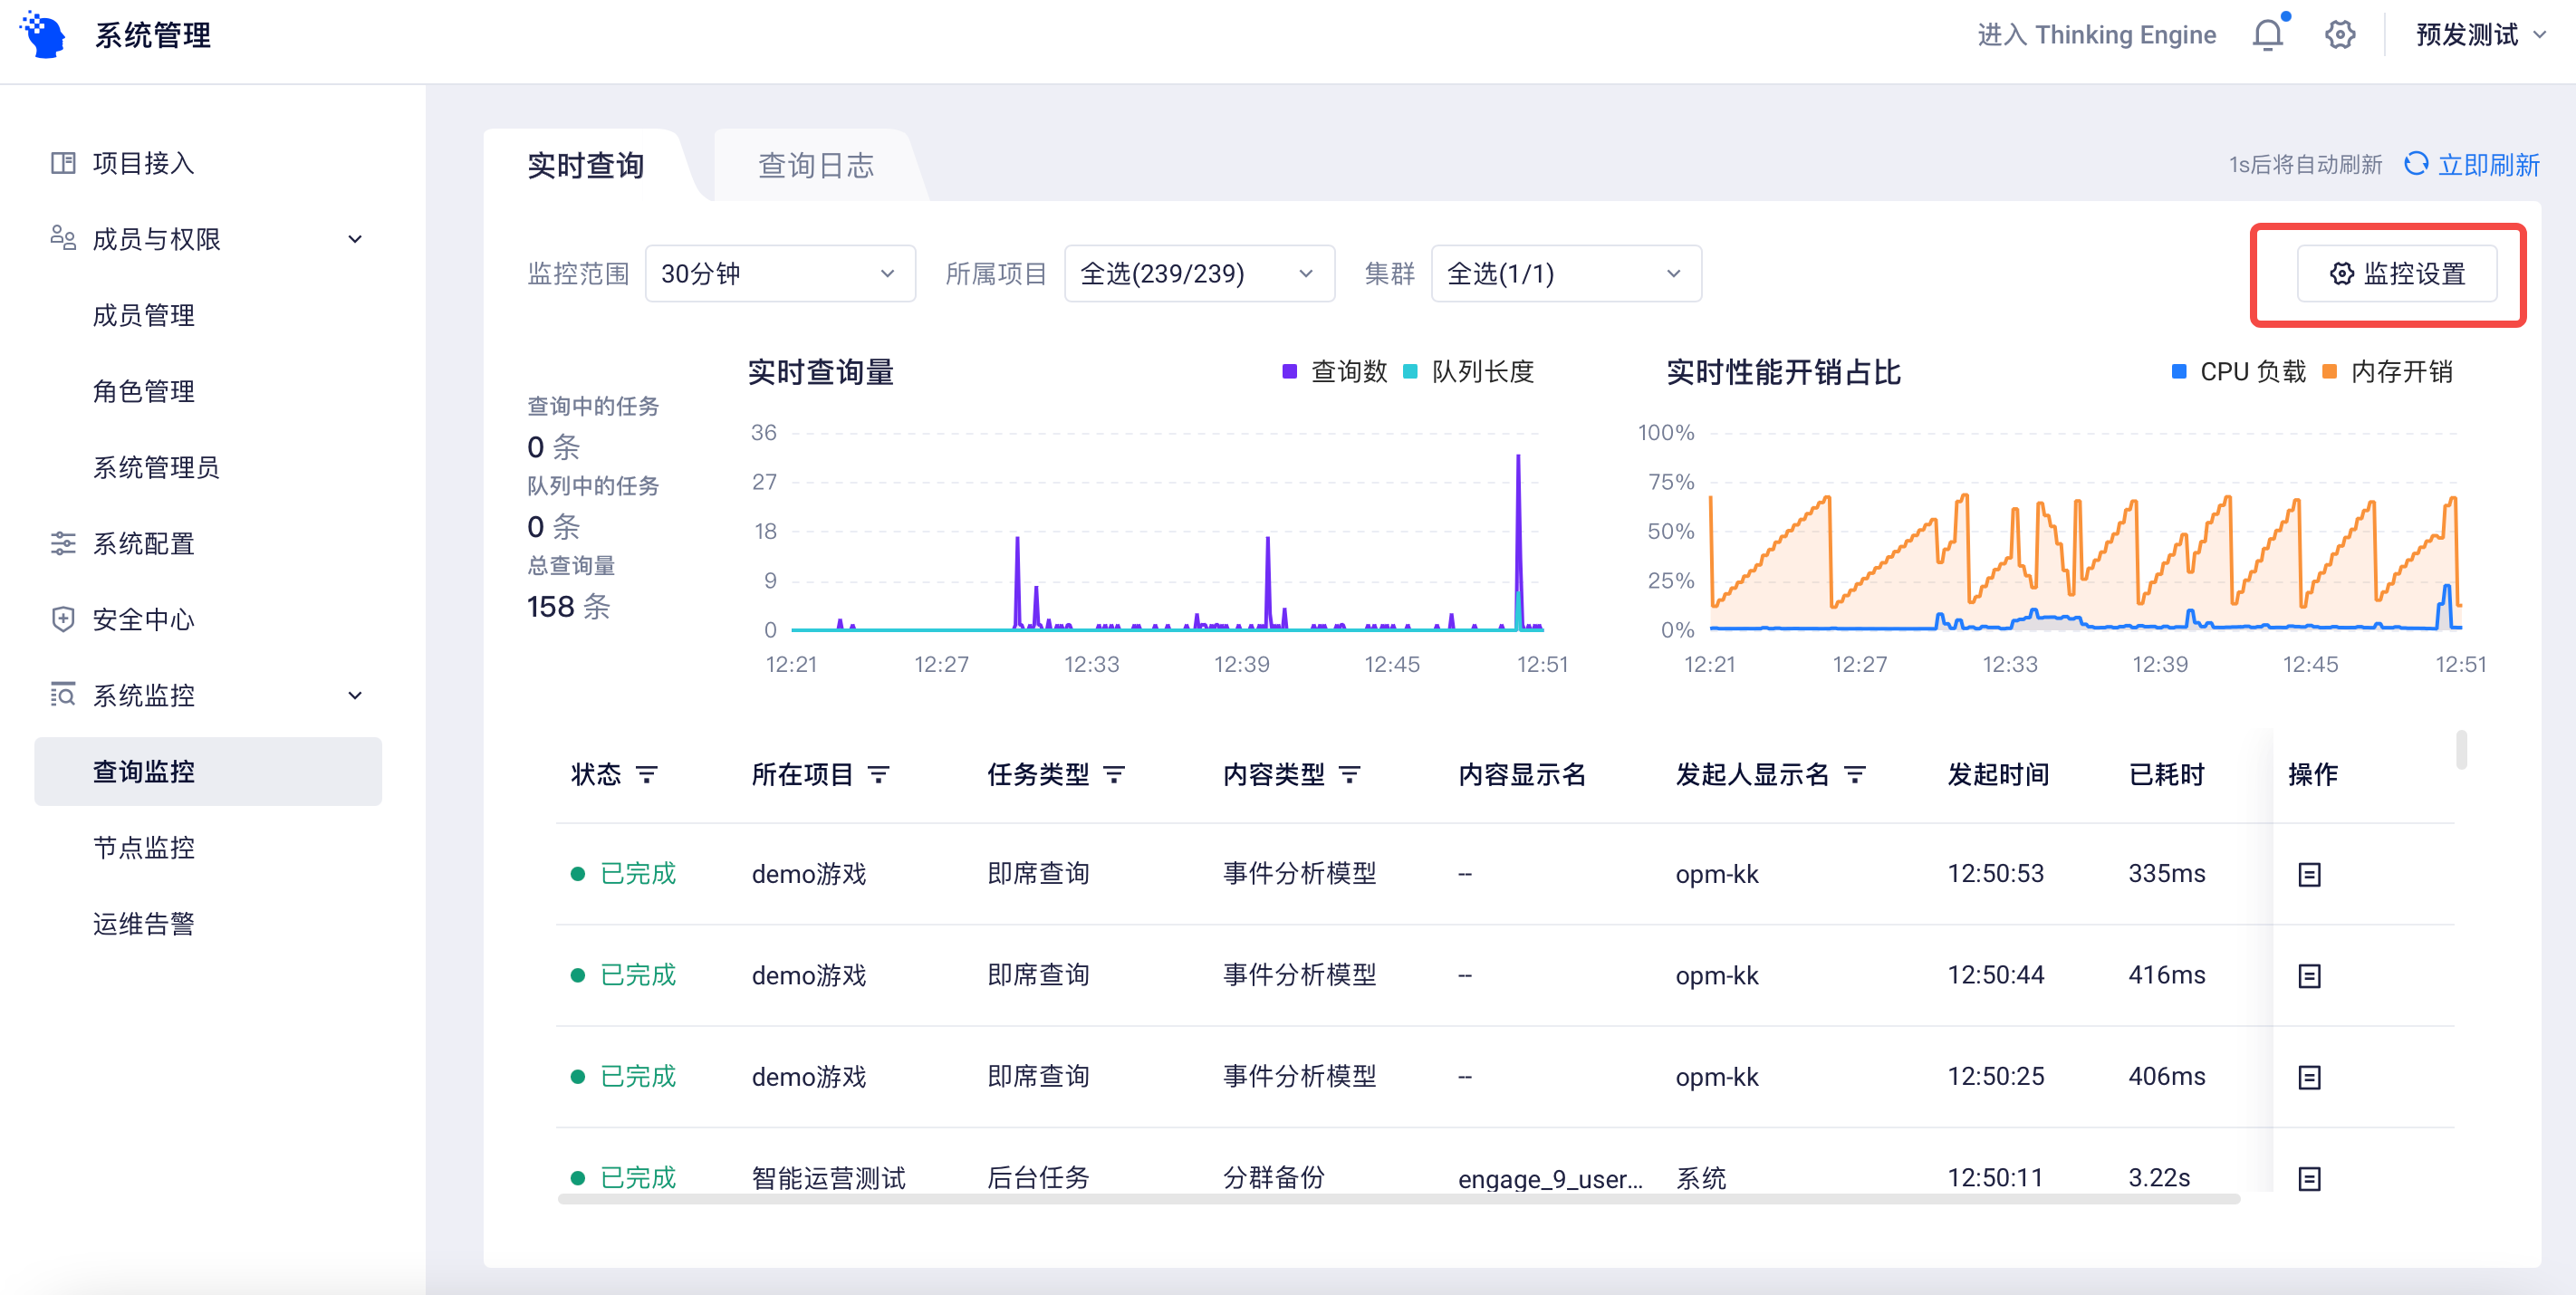View details for the 12:50:11 query row

(x=2309, y=1178)
